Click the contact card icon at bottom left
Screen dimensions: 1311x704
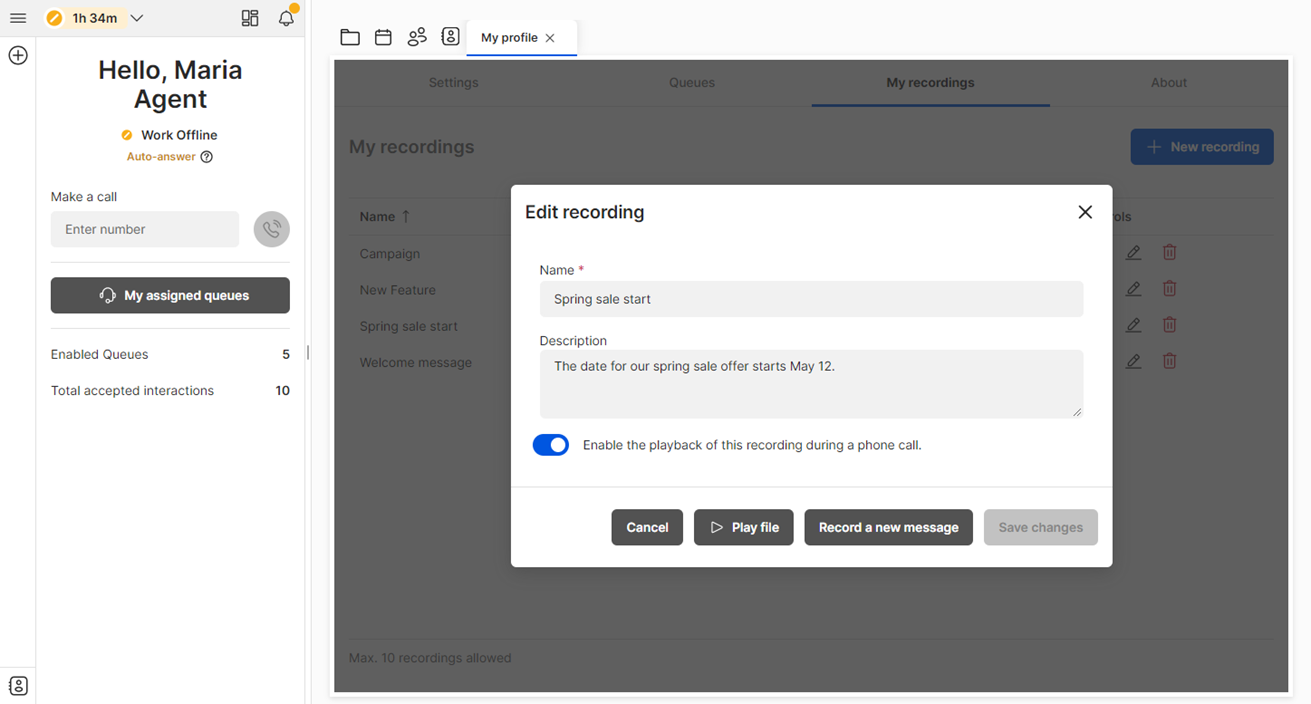coord(18,686)
